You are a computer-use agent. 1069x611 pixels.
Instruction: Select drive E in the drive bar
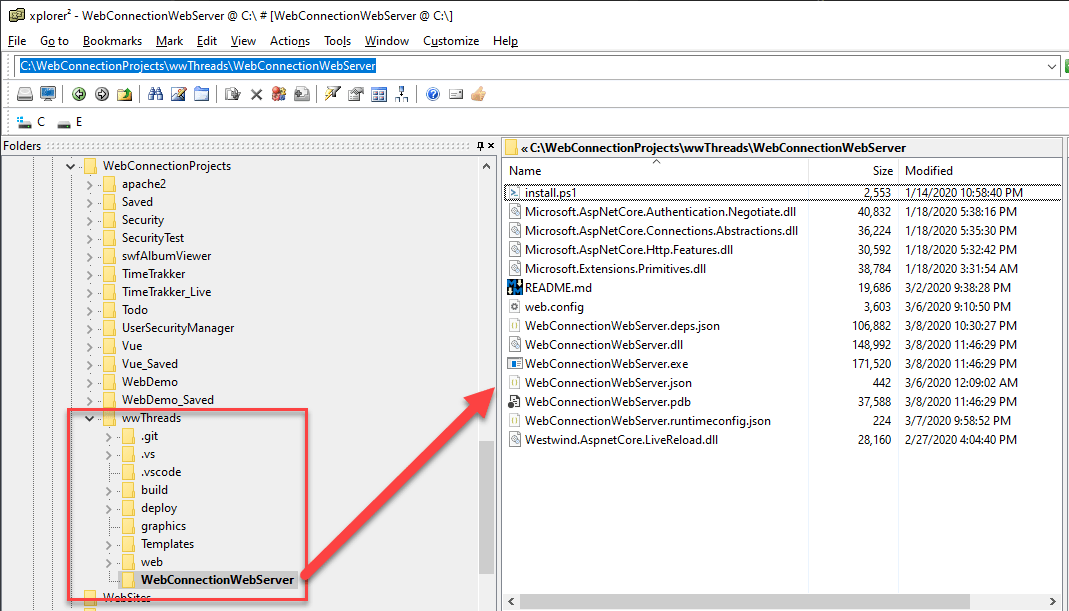coord(70,122)
